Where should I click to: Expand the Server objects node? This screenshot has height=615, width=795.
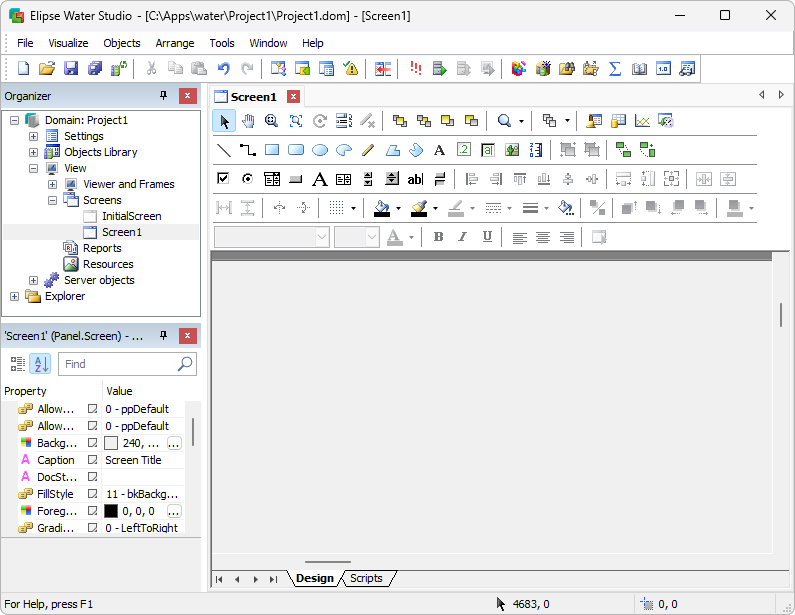coord(33,280)
